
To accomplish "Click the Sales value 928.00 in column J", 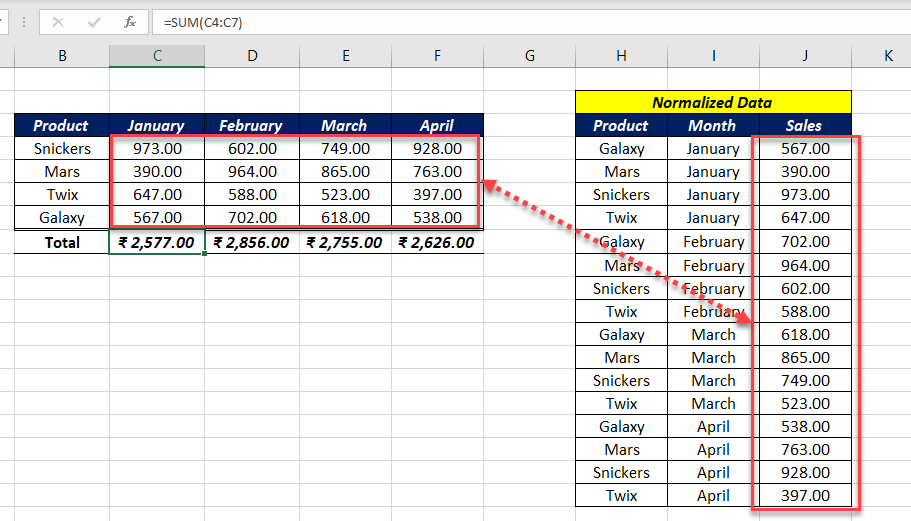I will [805, 473].
